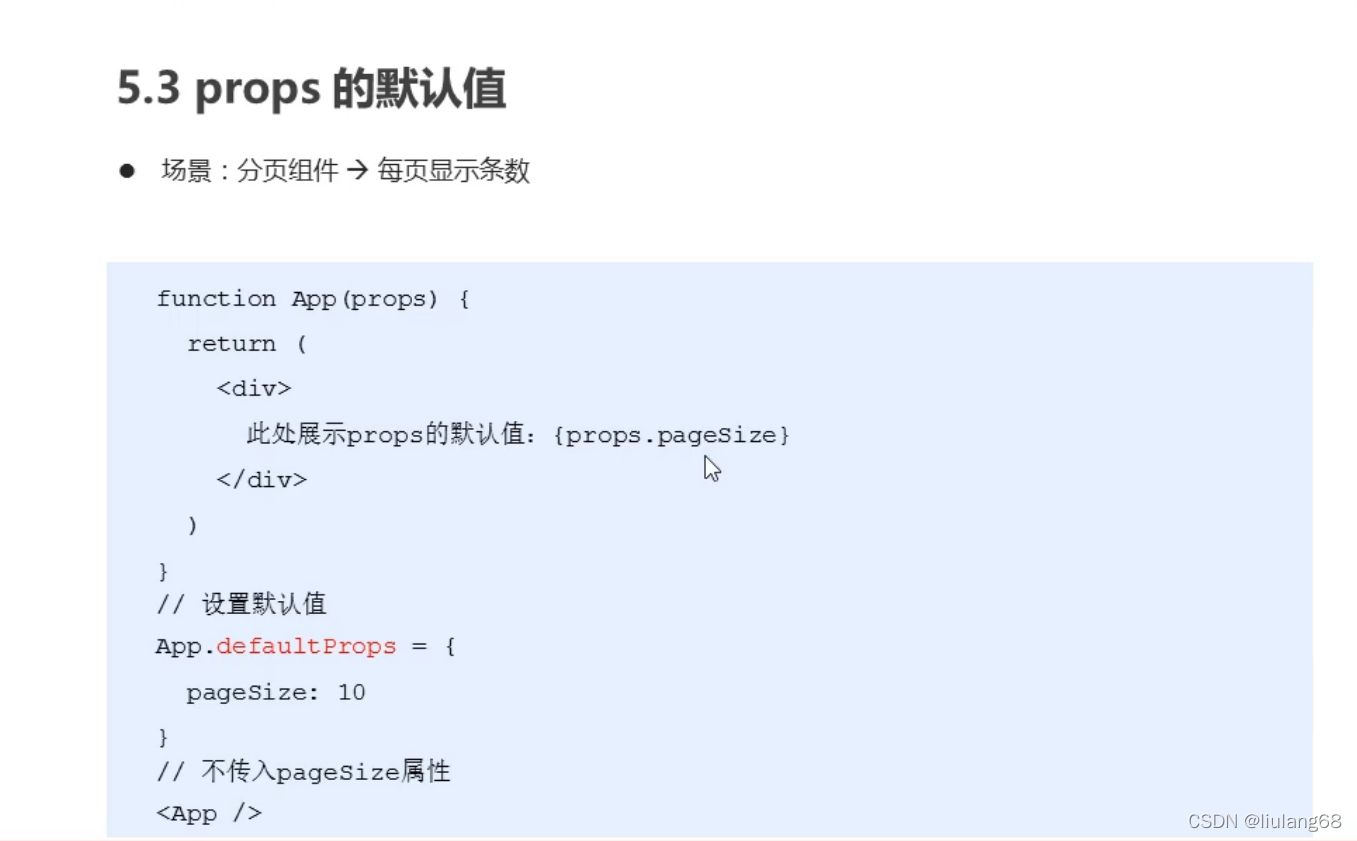Screen dimensions: 1357x841
Task: Click the comment '// 设置默认值'
Action: [x=241, y=604]
